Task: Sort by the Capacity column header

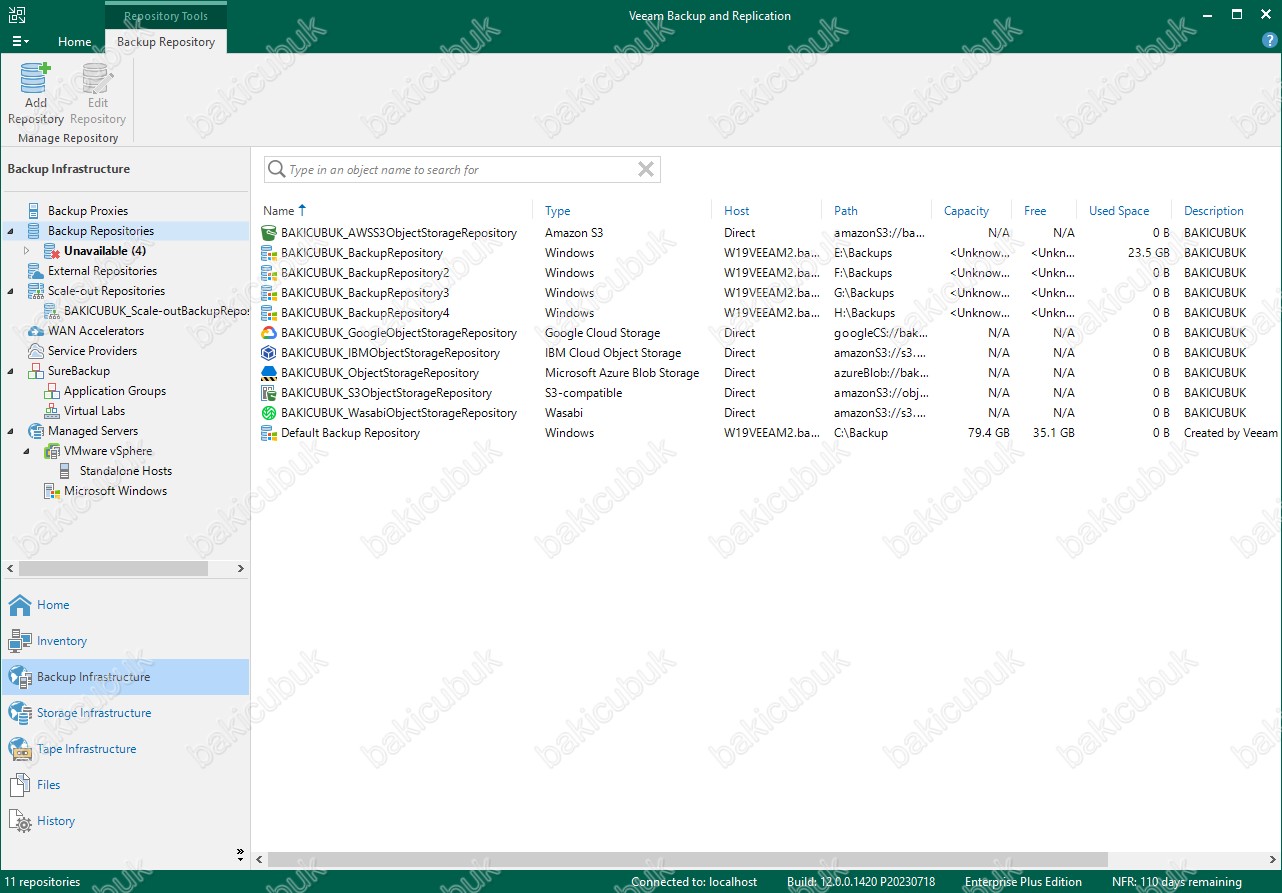Action: coord(966,211)
